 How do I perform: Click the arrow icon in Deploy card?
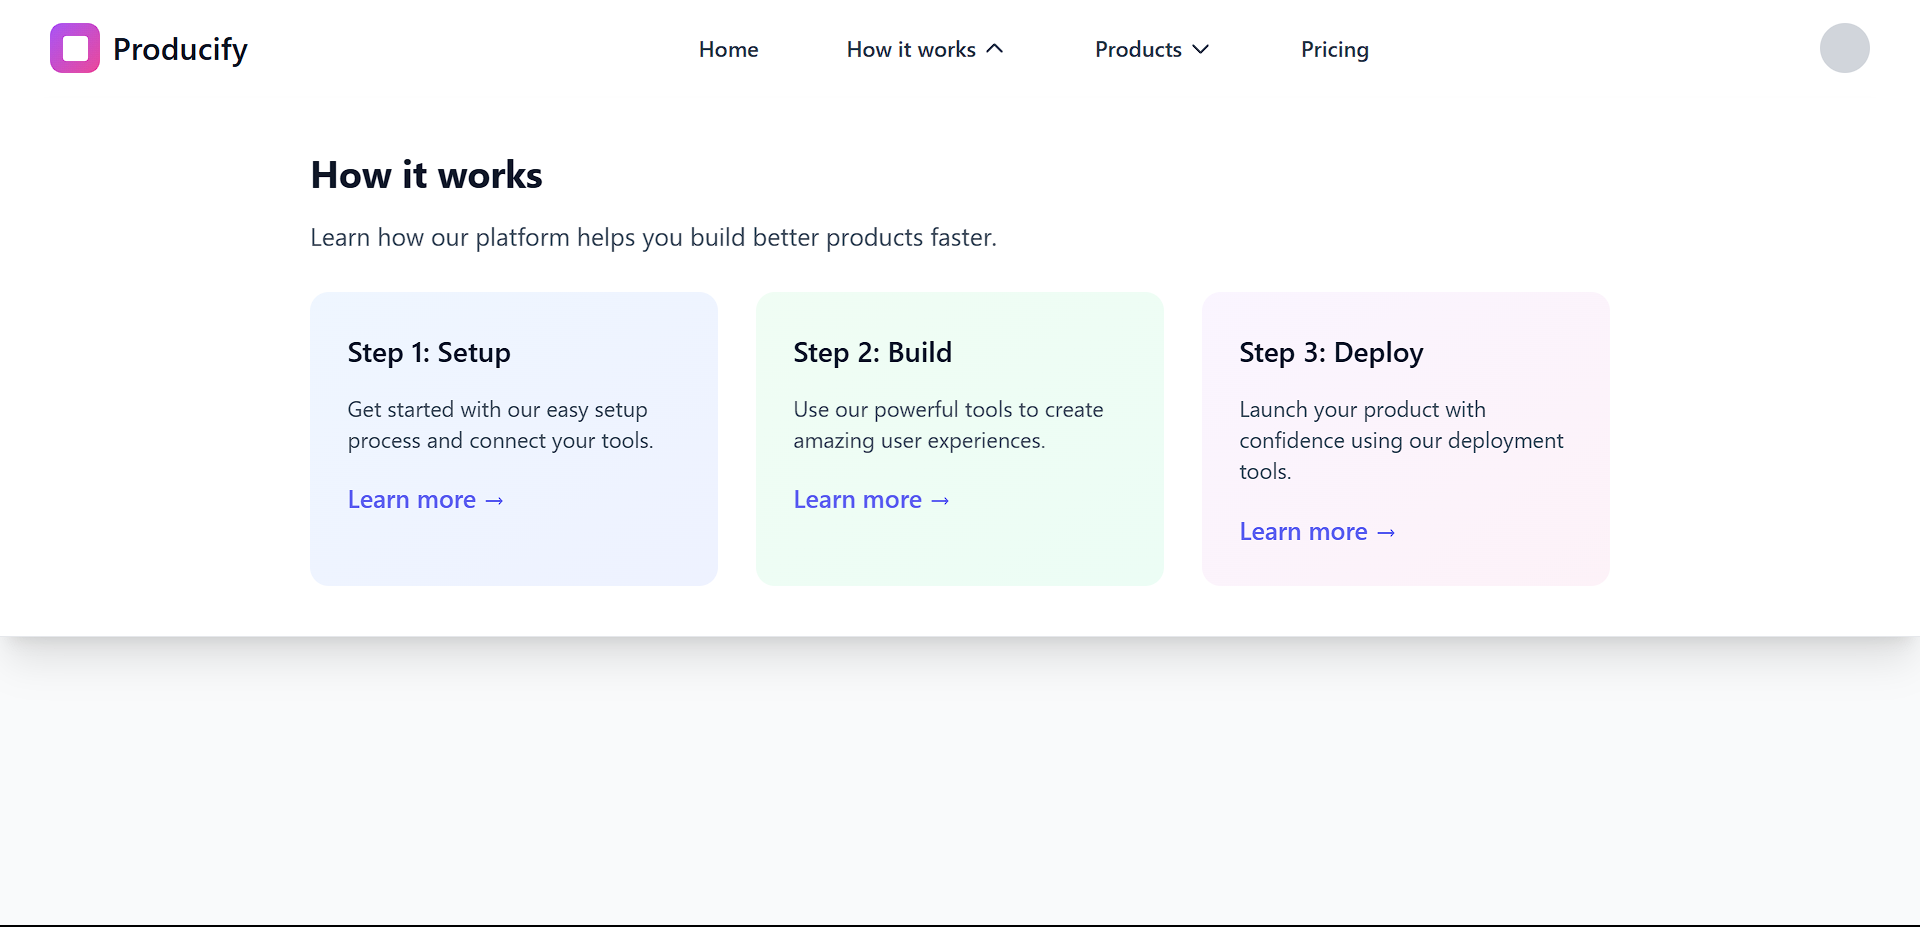[1386, 533]
